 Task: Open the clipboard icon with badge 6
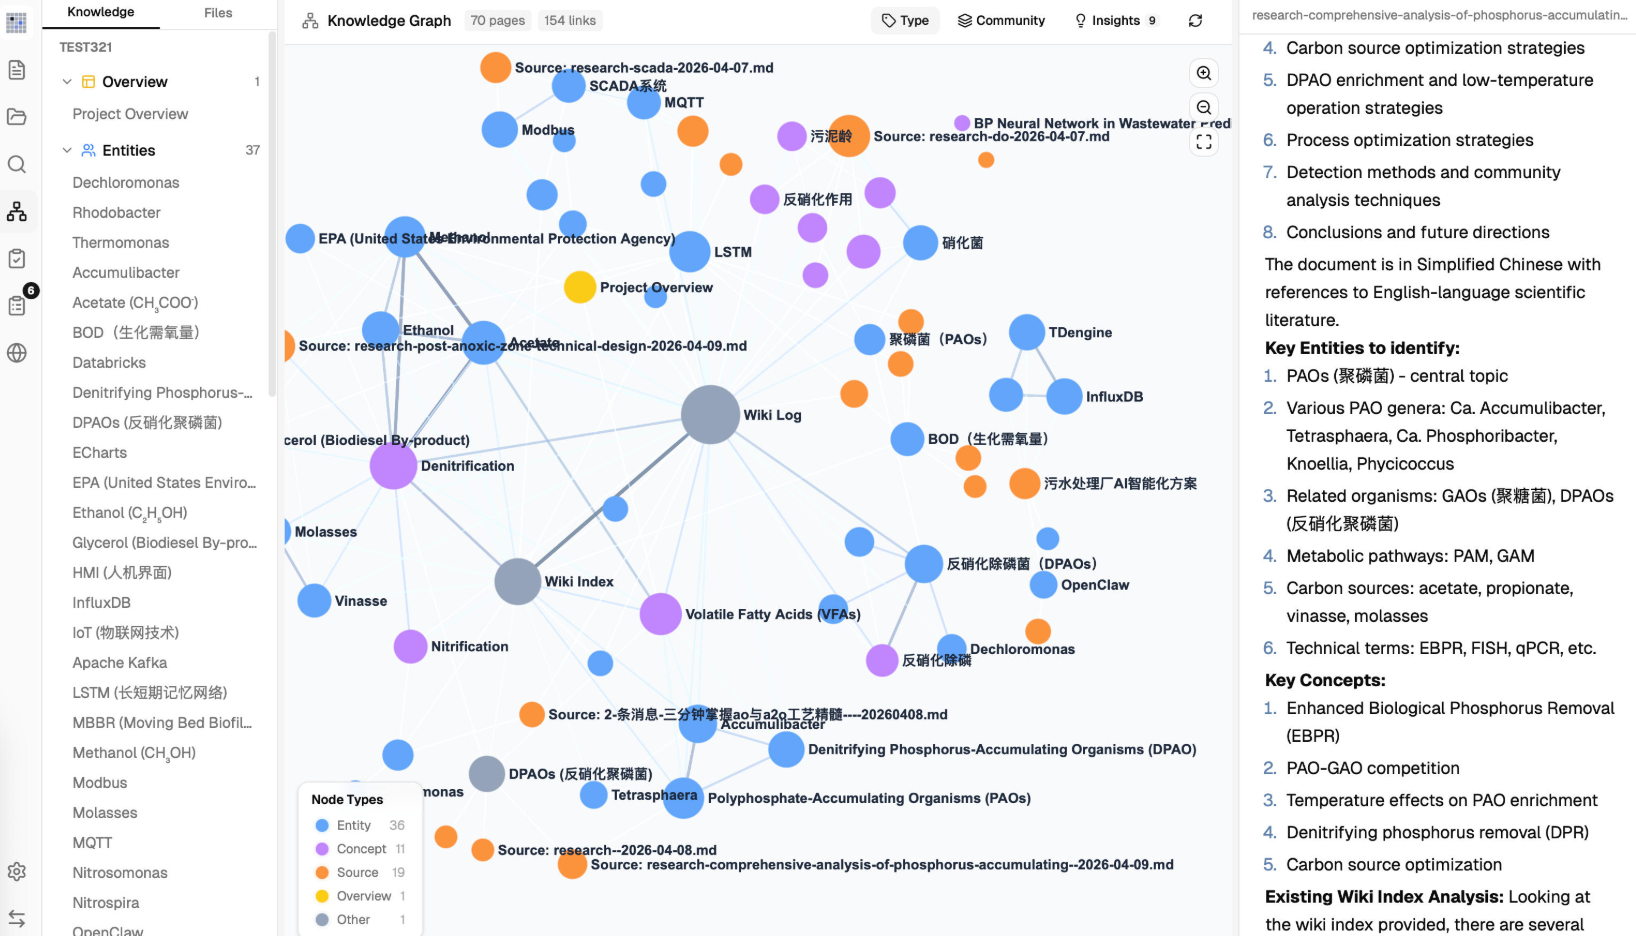click(17, 305)
